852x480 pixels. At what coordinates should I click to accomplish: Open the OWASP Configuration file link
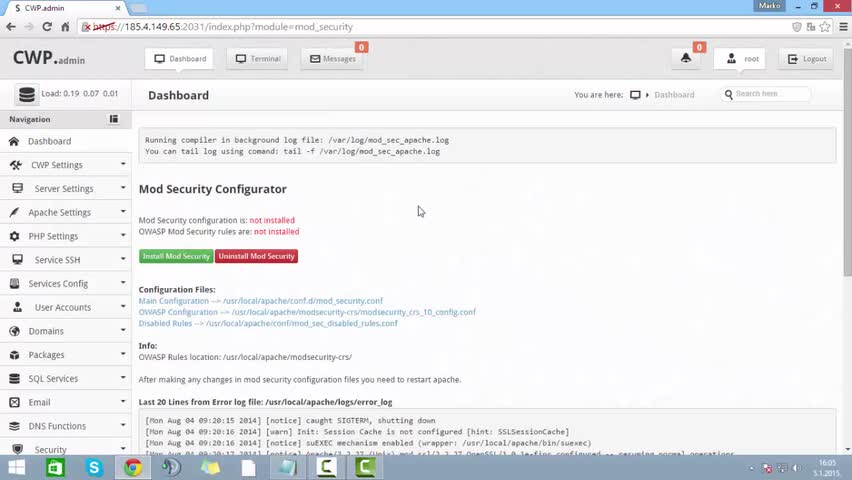click(x=307, y=312)
